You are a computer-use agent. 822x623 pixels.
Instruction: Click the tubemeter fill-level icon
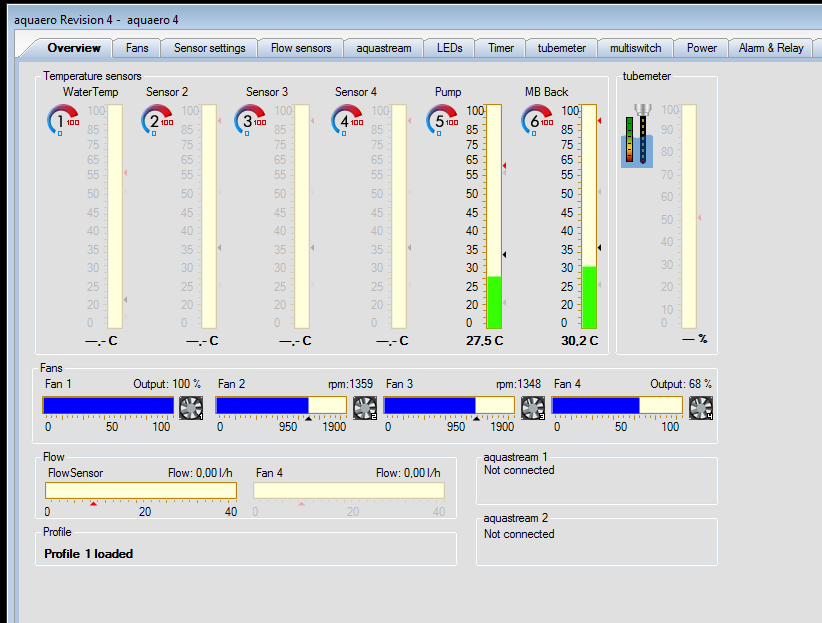tap(637, 136)
